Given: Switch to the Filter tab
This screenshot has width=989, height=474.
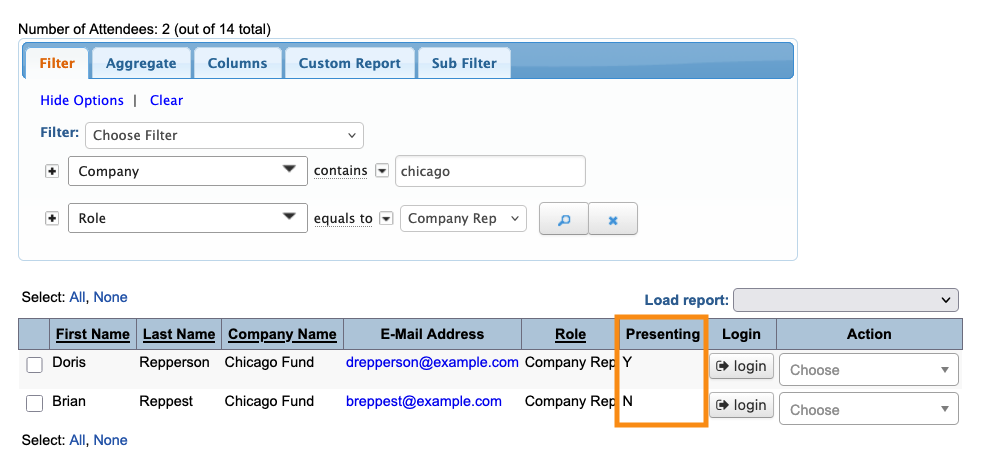Looking at the screenshot, I should coord(57,63).
